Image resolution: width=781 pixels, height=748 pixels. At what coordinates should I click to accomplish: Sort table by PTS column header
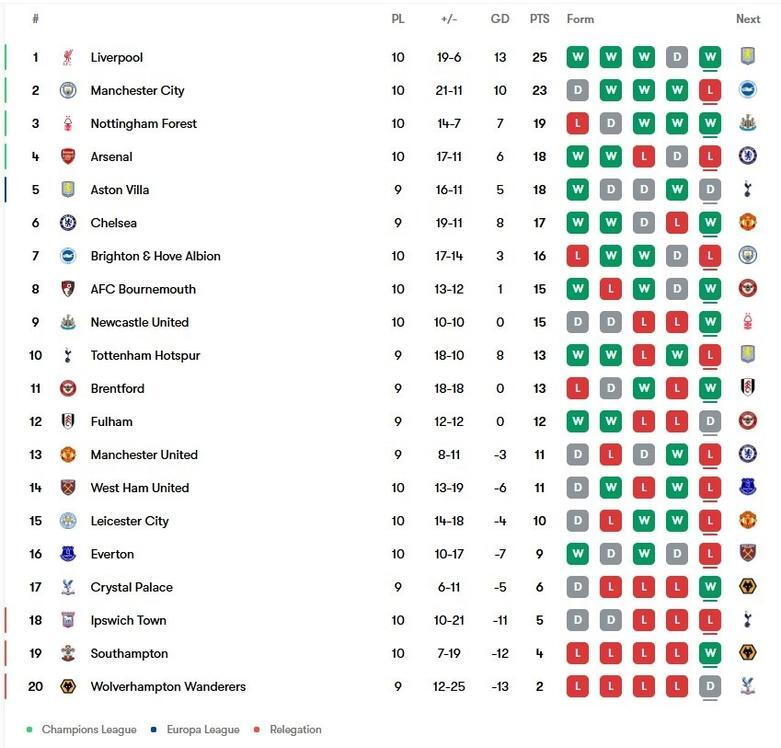[540, 19]
